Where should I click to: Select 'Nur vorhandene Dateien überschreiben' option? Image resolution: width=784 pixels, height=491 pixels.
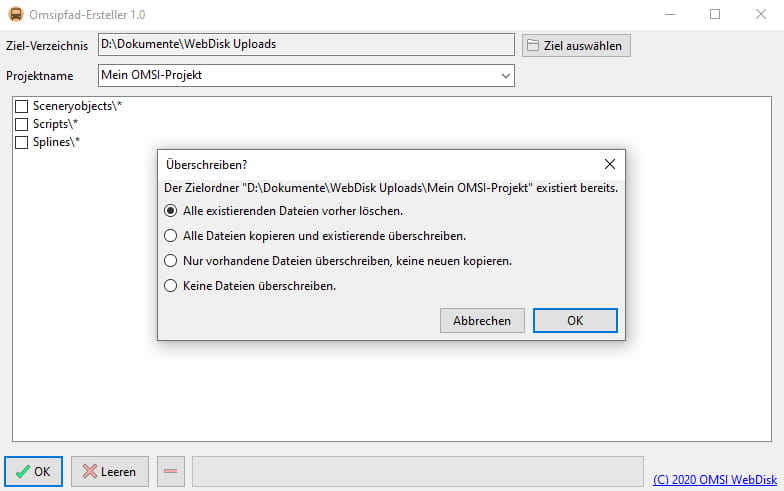pos(171,261)
